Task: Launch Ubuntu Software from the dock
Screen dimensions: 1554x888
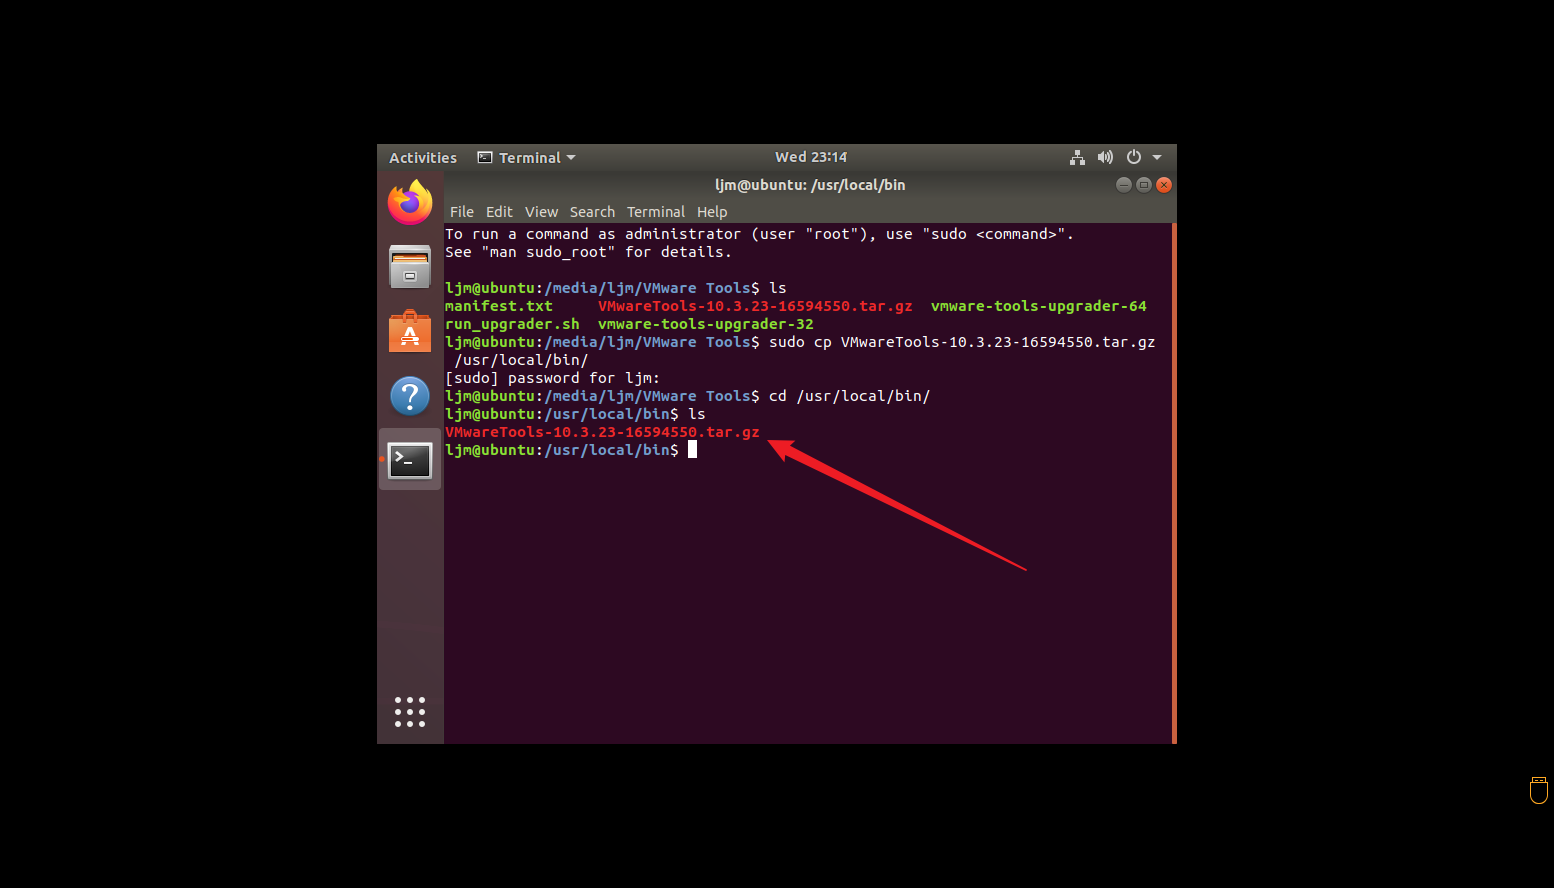Action: pyautogui.click(x=410, y=331)
